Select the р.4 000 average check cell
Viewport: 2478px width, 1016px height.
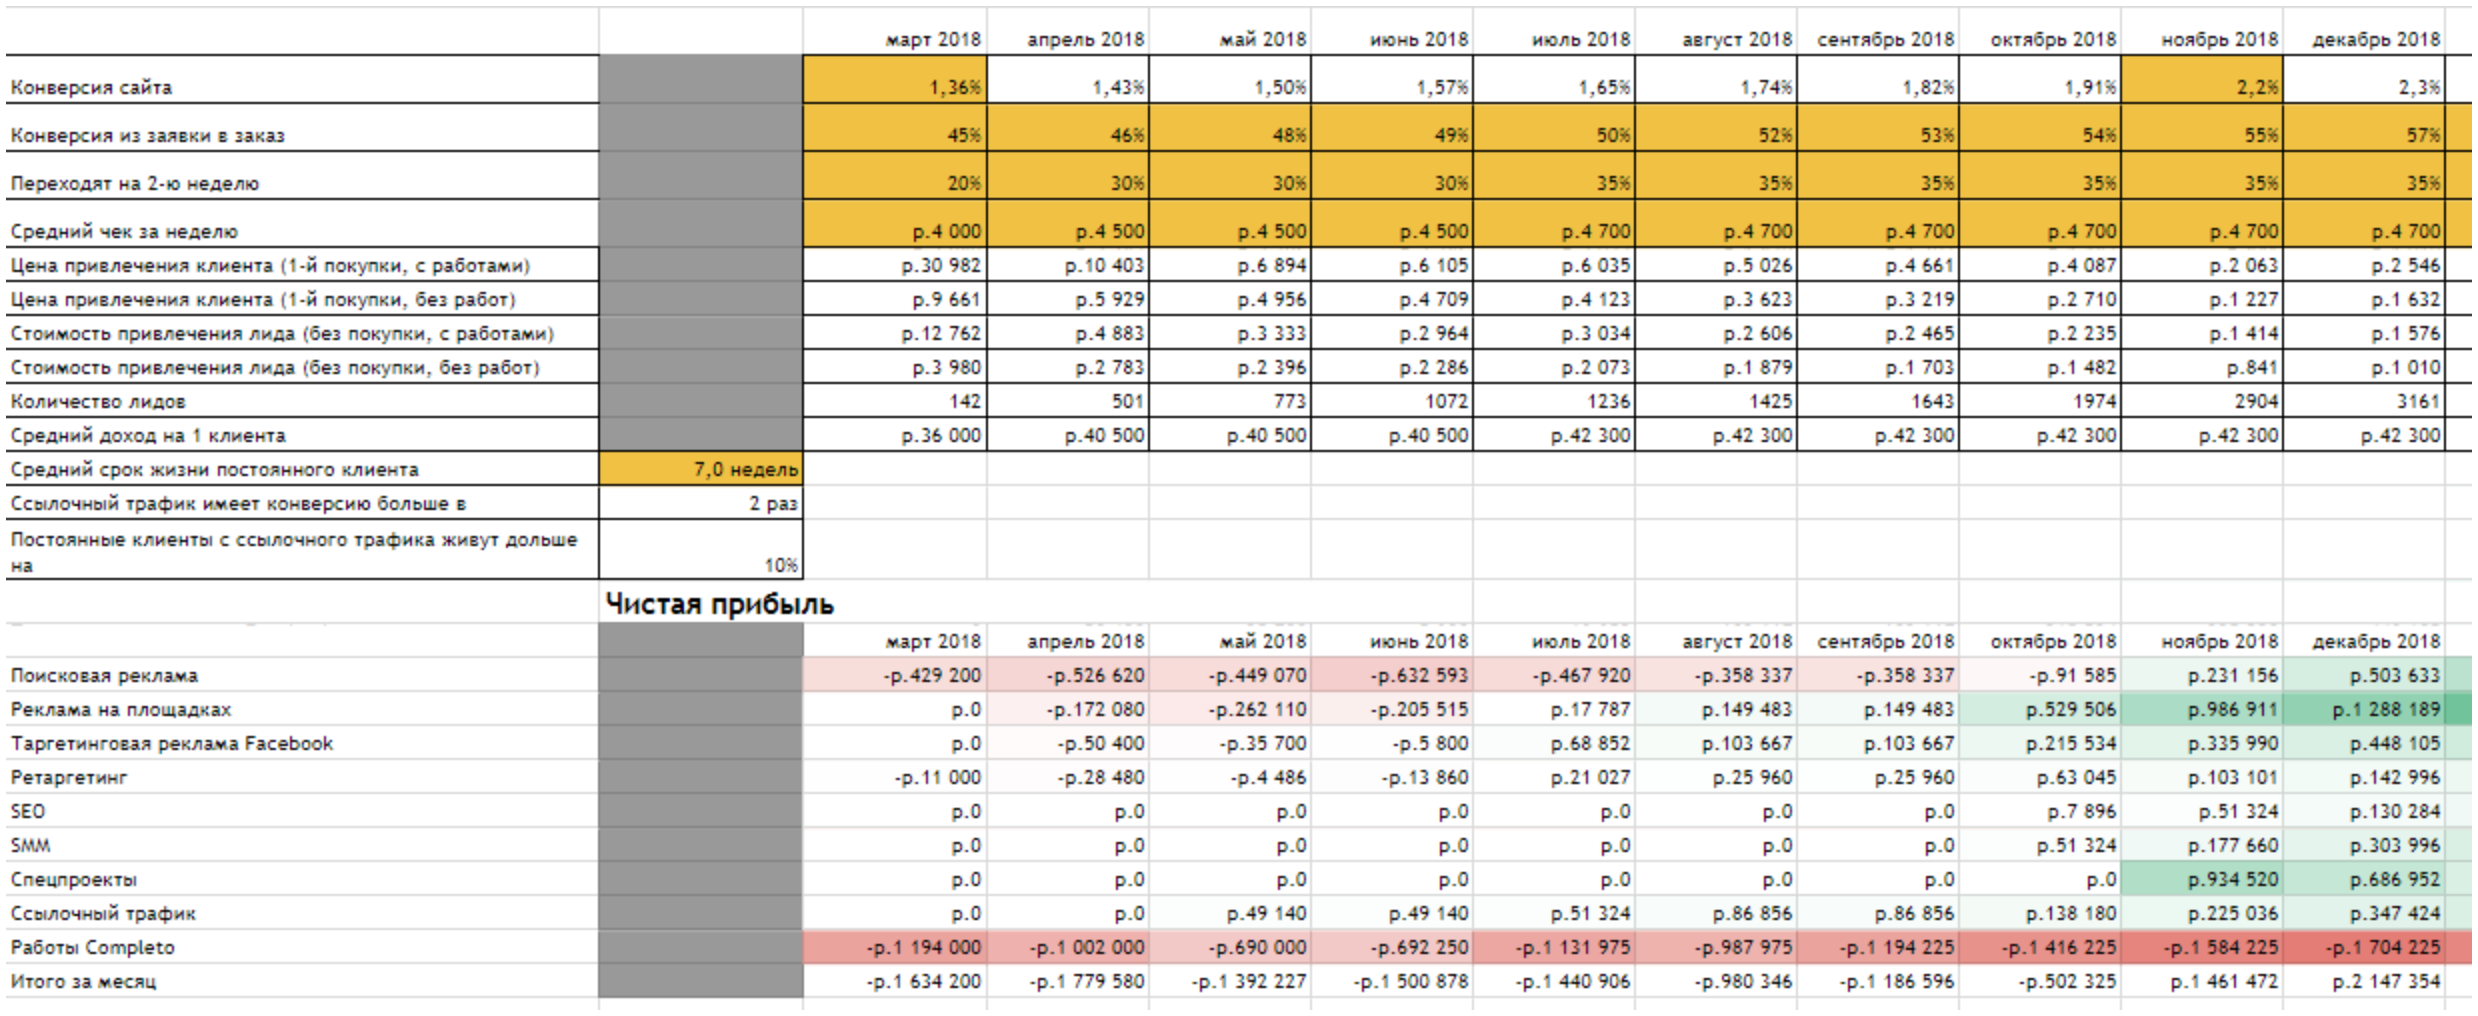tap(894, 223)
